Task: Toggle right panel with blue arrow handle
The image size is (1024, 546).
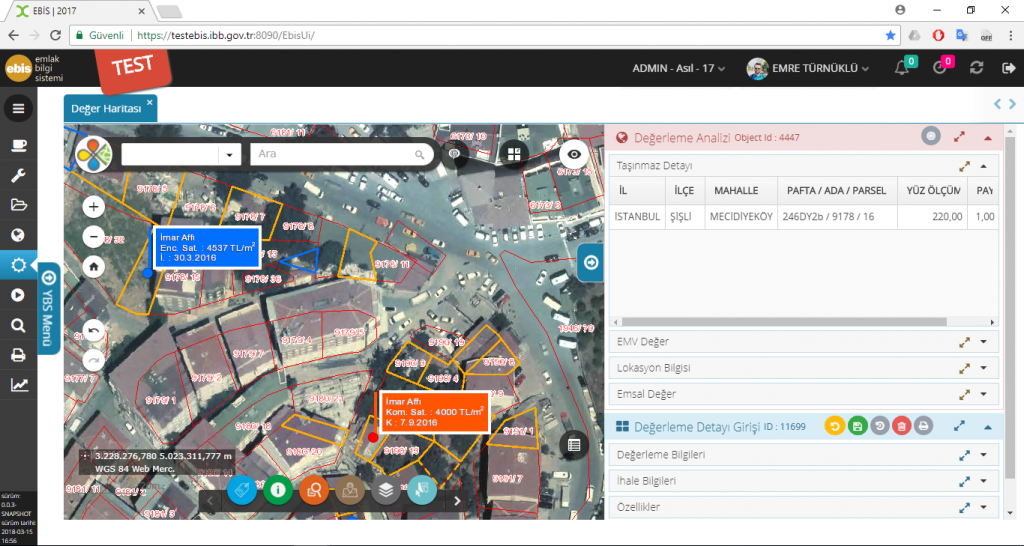Action: (x=591, y=263)
